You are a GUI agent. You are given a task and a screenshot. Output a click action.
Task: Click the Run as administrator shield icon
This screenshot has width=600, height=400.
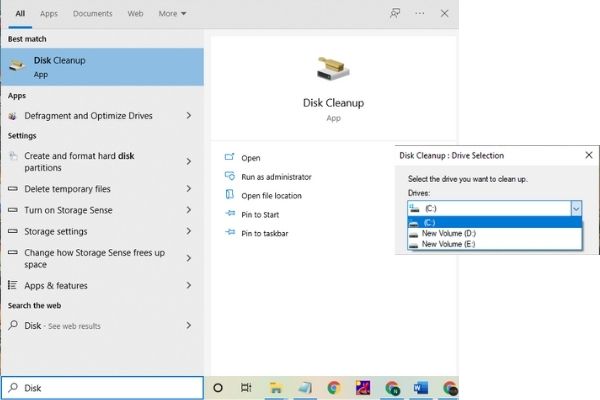230,176
